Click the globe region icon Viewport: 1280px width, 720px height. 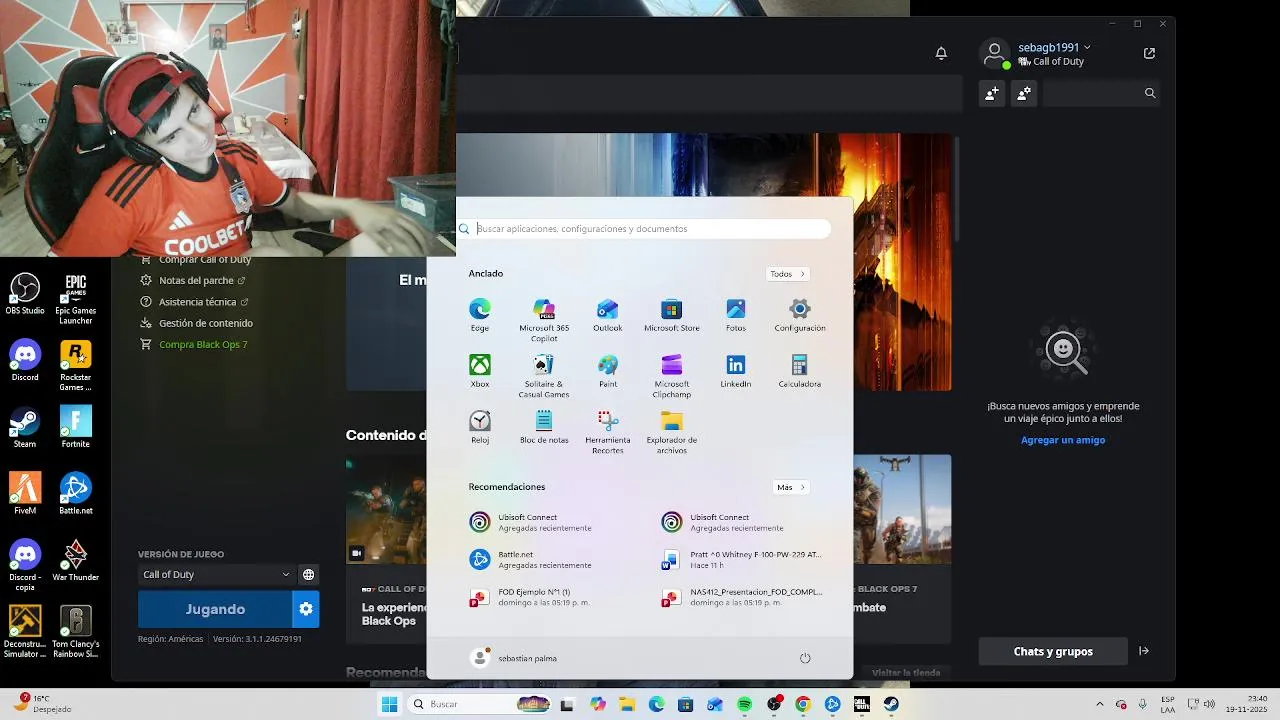tap(308, 574)
